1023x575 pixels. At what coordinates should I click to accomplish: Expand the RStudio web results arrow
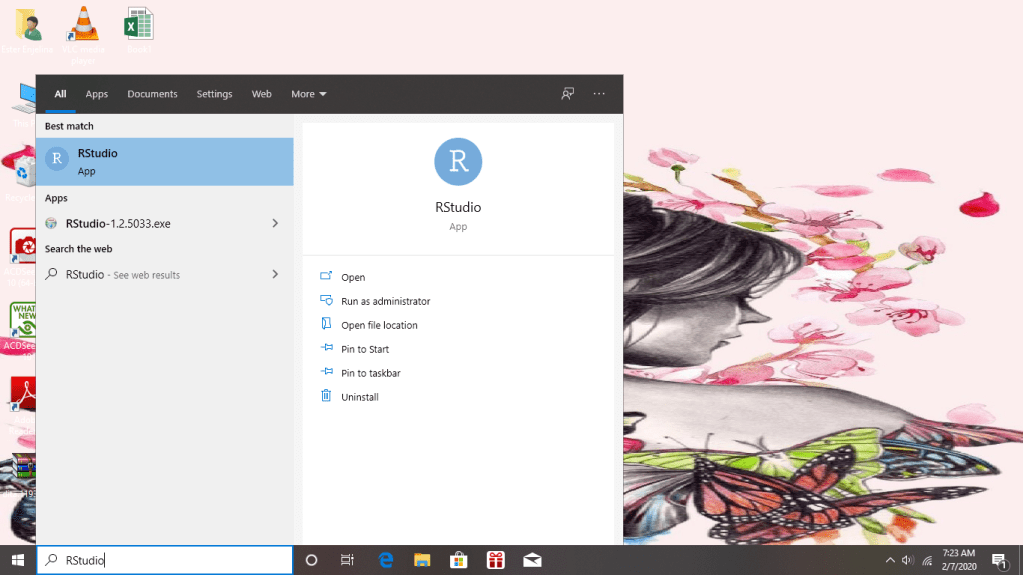point(275,274)
